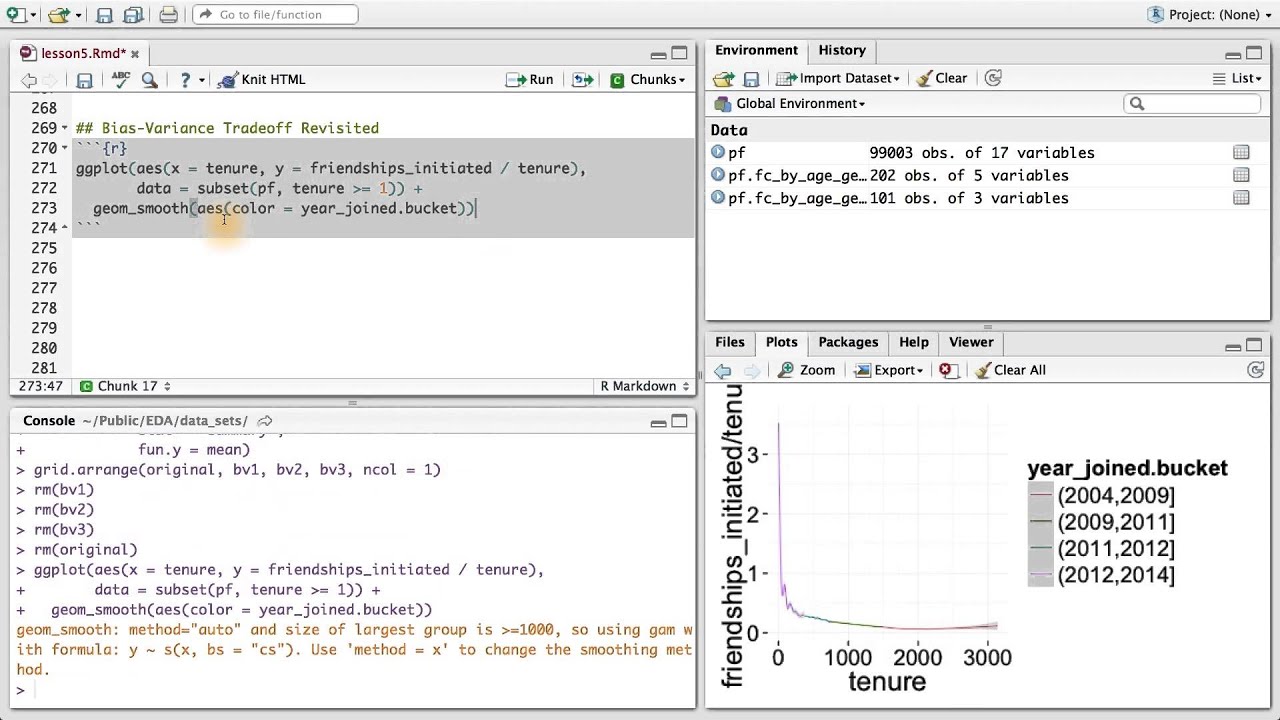Click the Save All icon
The image size is (1280, 720).
click(132, 15)
